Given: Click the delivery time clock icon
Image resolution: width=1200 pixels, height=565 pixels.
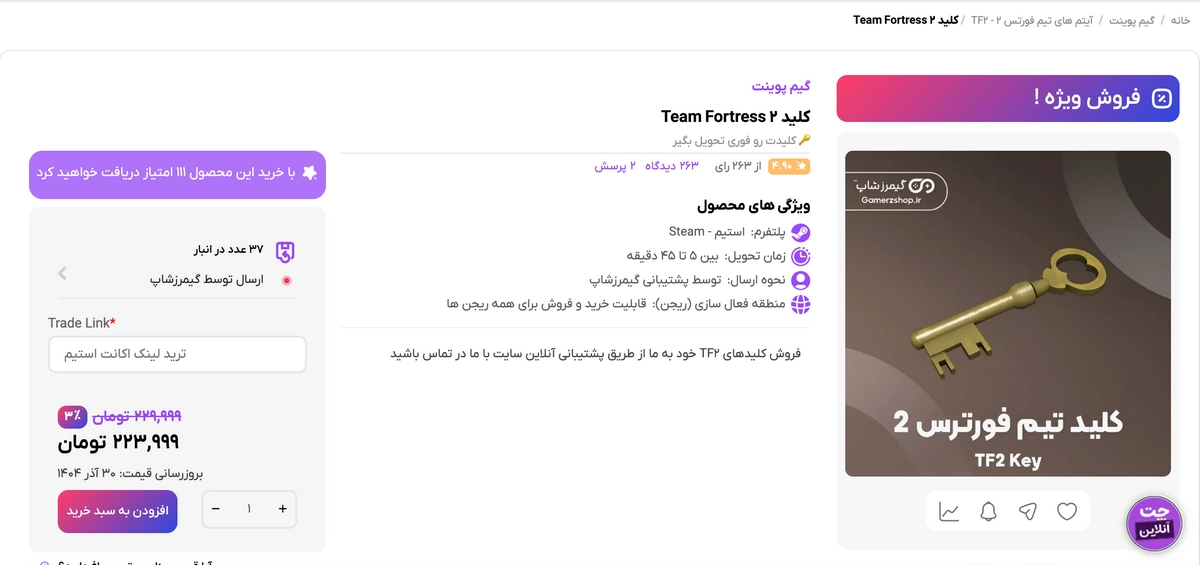Looking at the screenshot, I should 801,256.
